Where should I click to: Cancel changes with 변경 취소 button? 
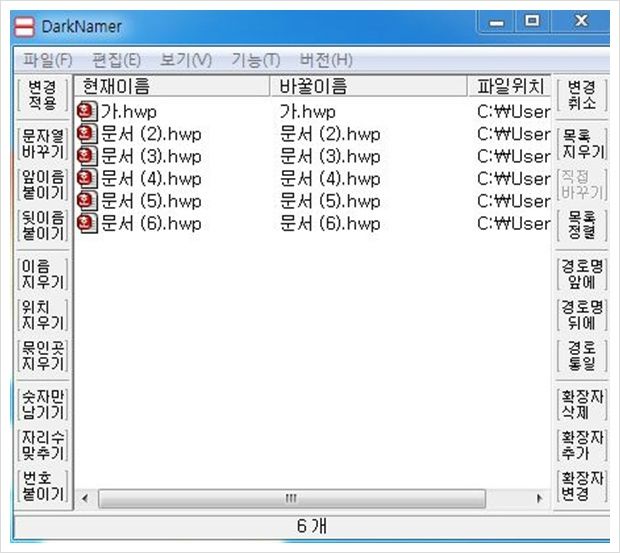(582, 95)
